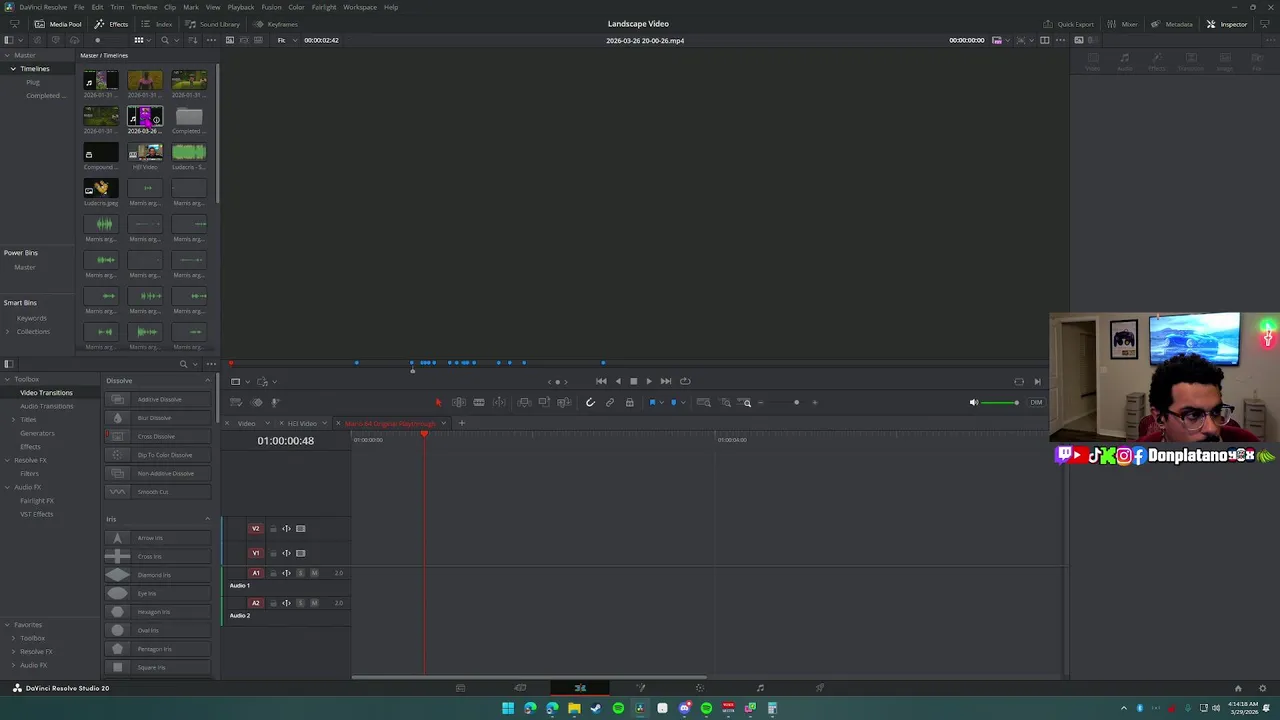Play the timeline forward
Image resolution: width=1280 pixels, height=720 pixels.
click(648, 381)
